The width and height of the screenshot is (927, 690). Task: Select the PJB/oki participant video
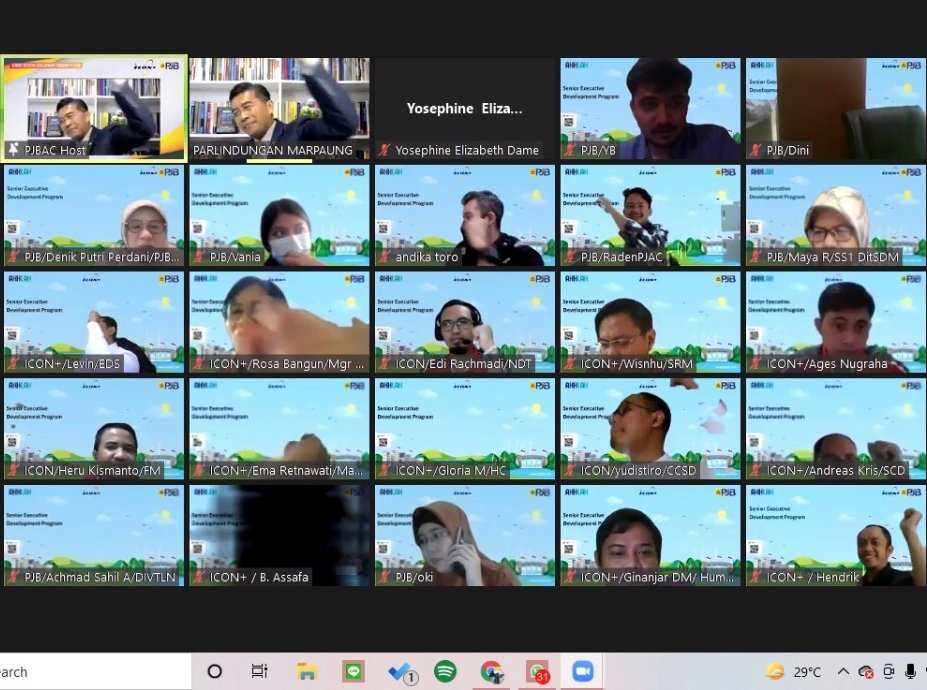(464, 534)
